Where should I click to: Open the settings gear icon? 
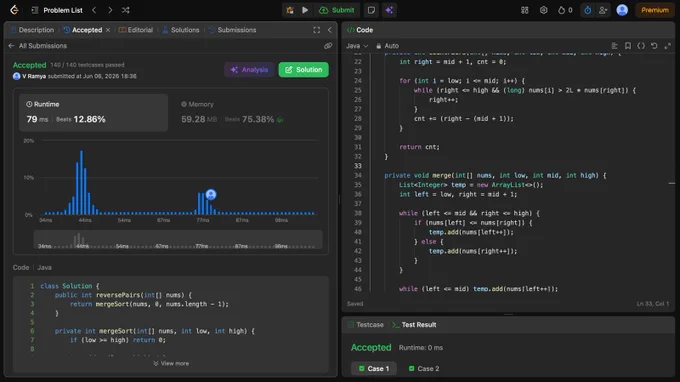tap(544, 10)
